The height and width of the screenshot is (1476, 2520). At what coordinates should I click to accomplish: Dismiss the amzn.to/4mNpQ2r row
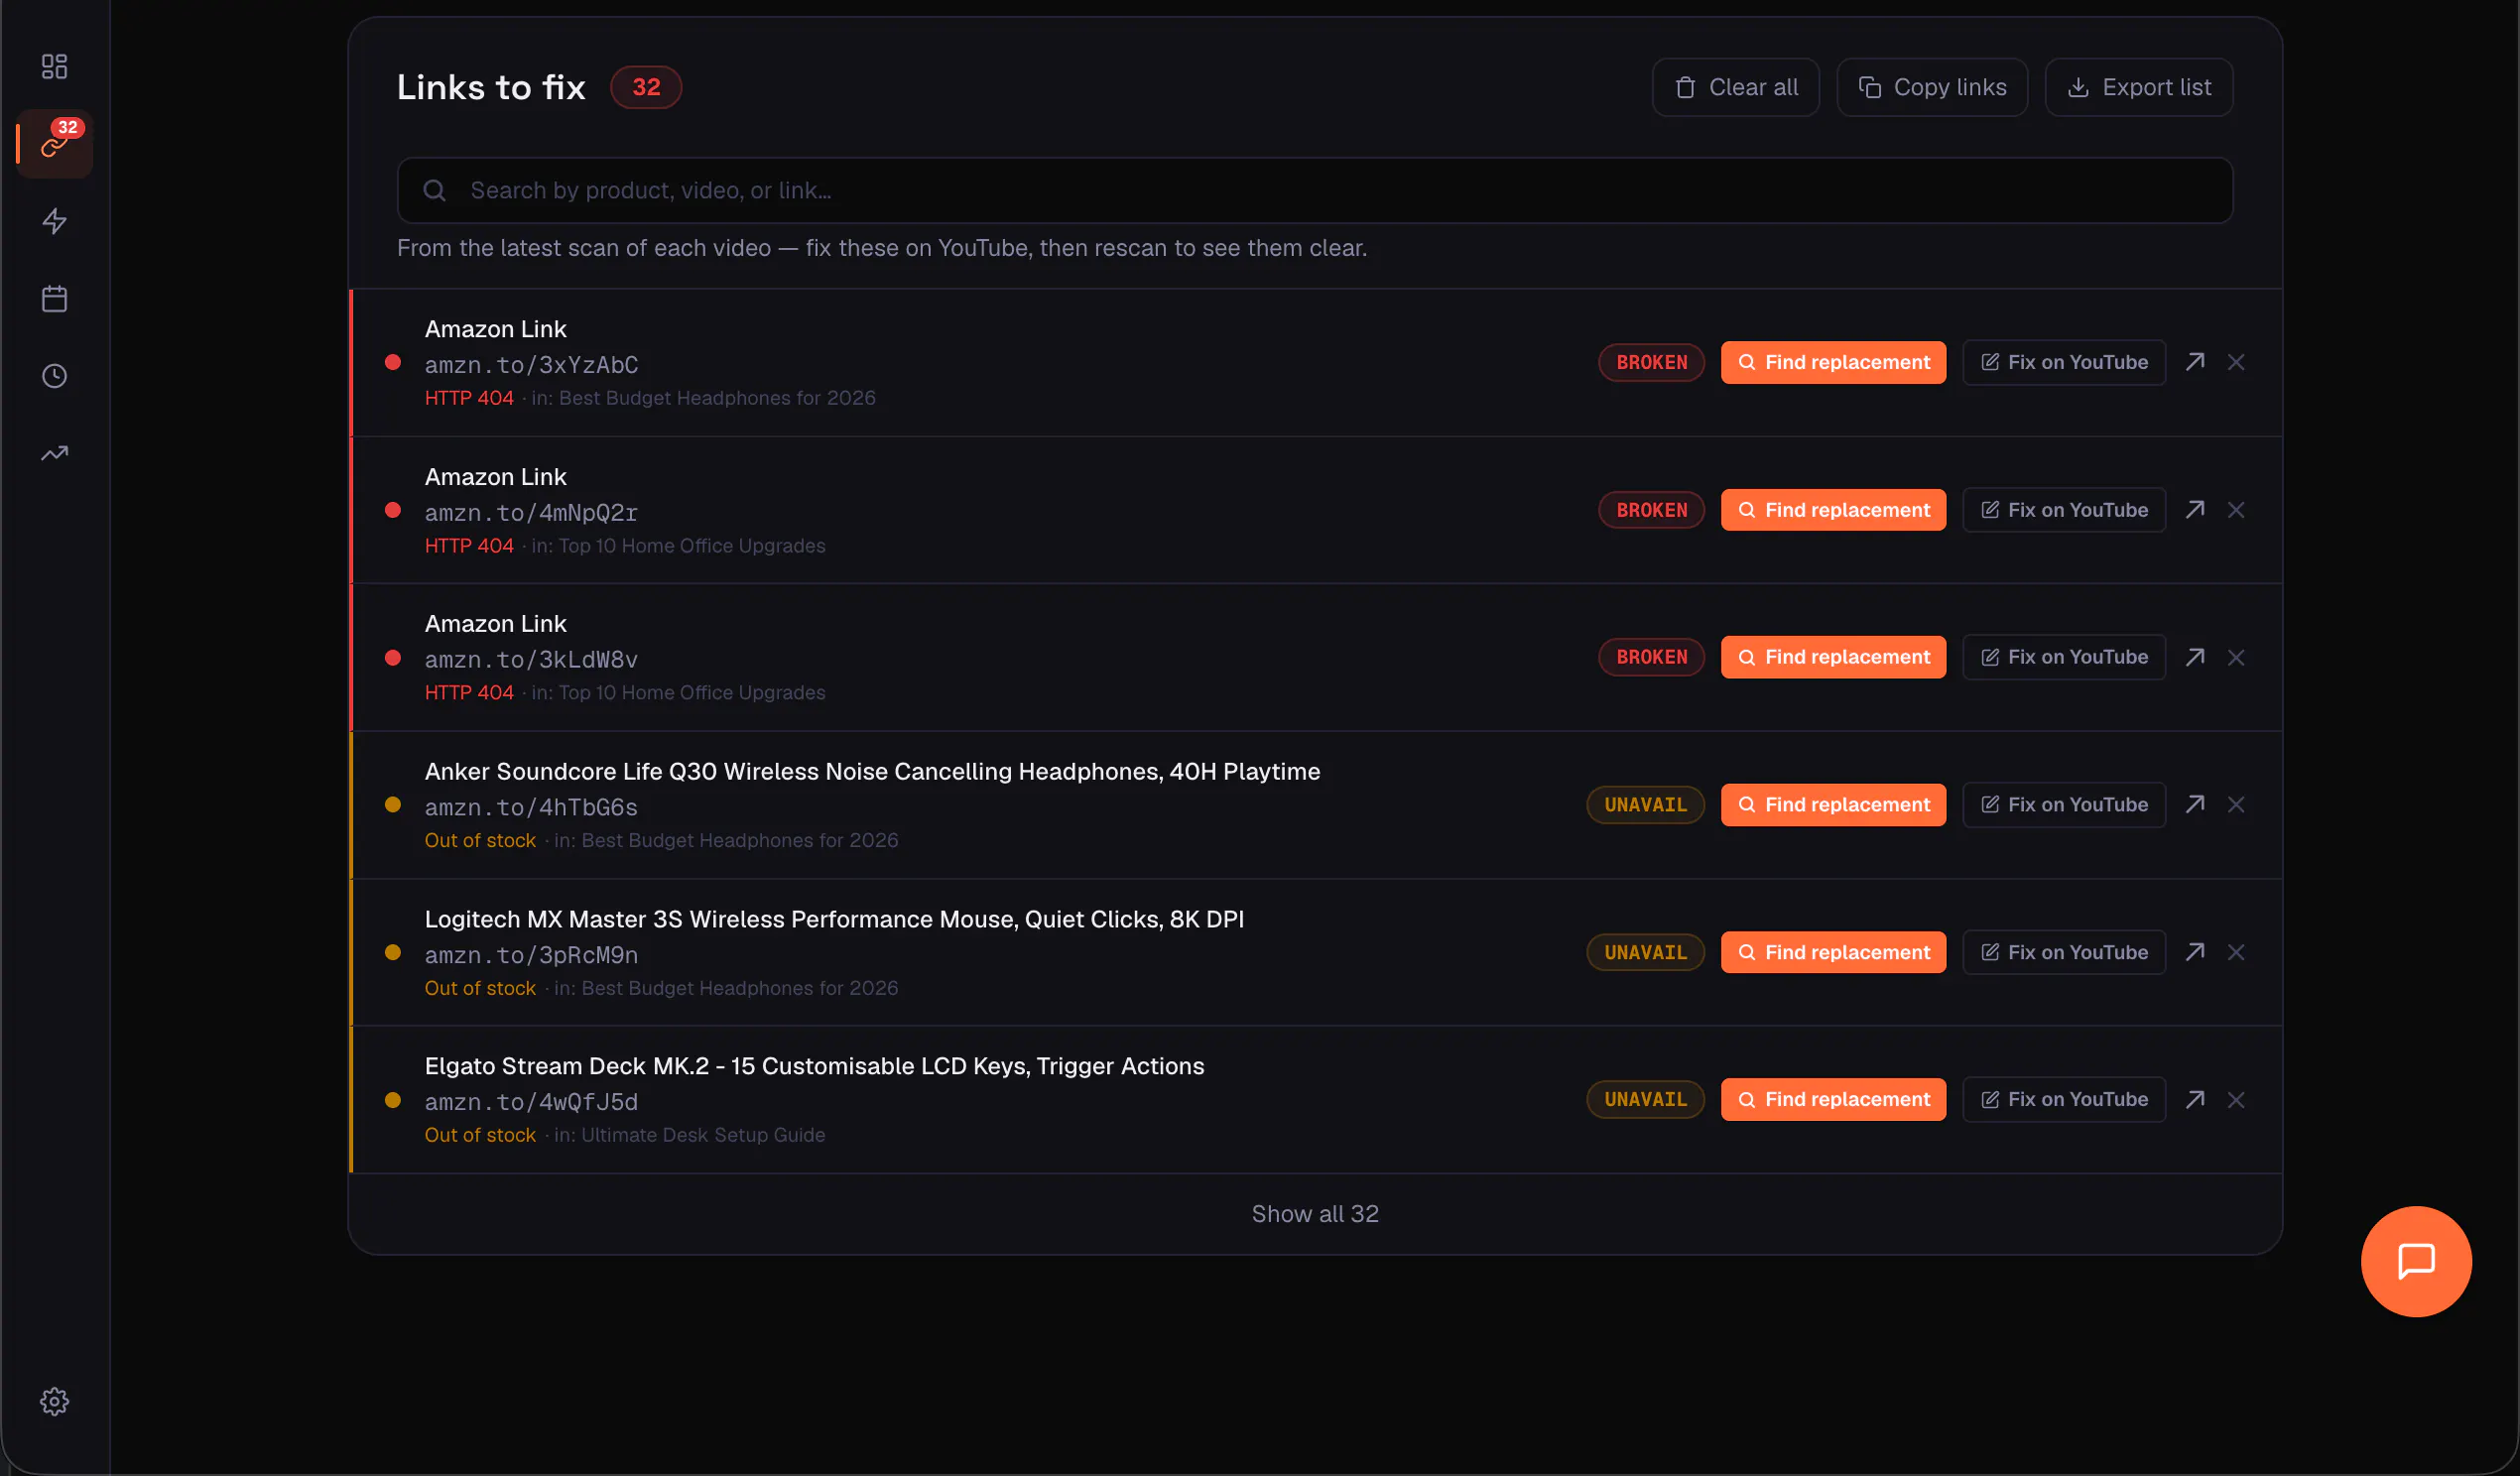(x=2236, y=510)
